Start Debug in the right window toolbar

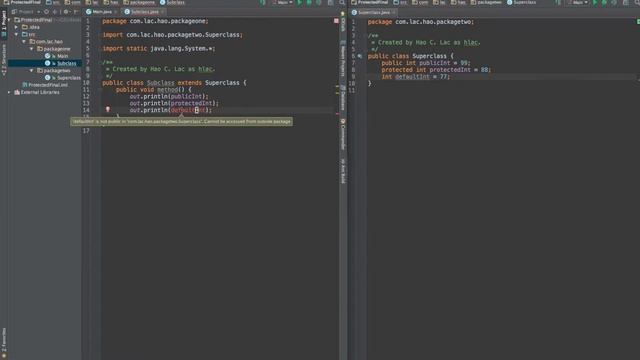[604, 3]
